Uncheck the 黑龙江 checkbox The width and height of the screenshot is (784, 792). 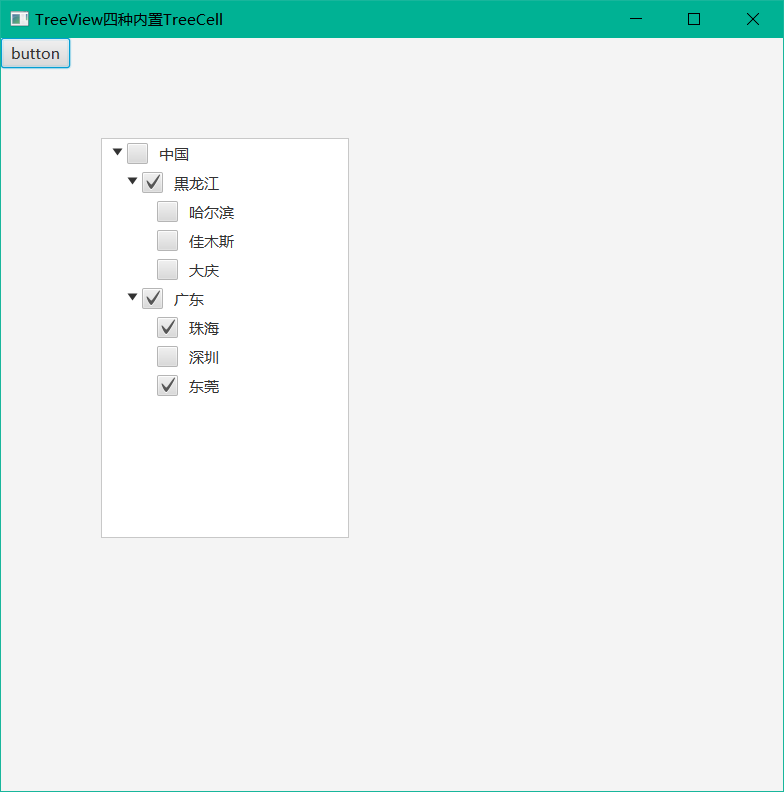152,183
